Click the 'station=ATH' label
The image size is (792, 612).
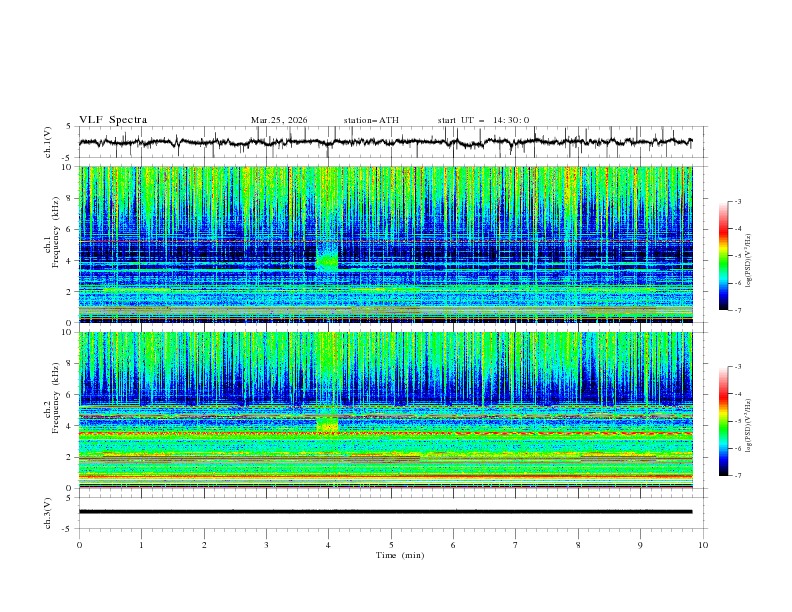tap(371, 120)
